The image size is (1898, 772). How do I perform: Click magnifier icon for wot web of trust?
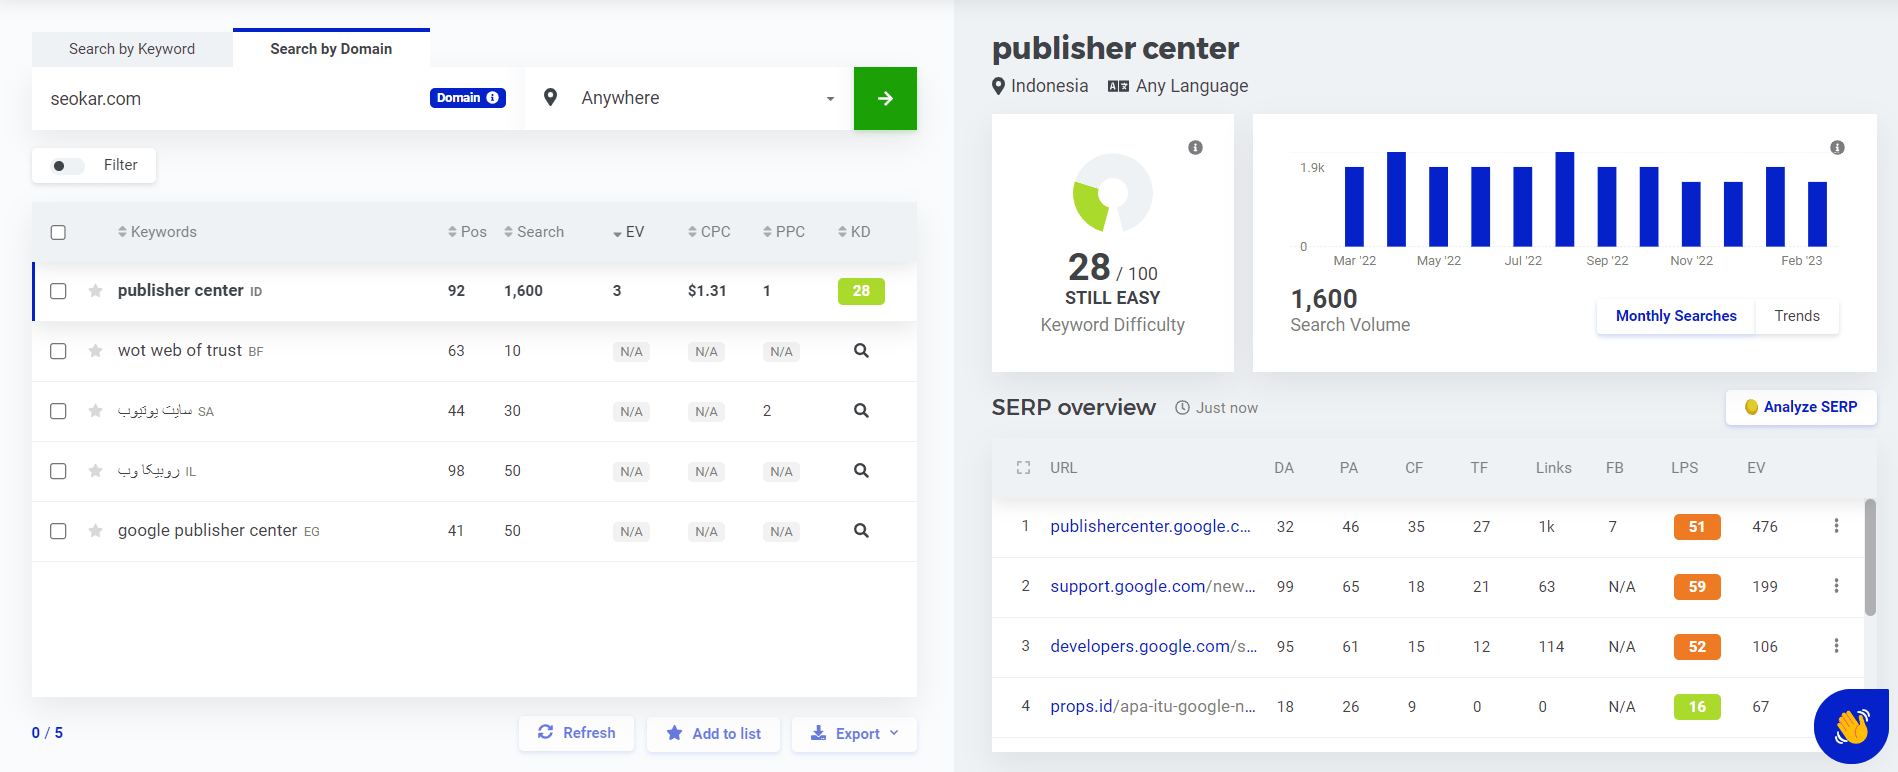click(861, 351)
